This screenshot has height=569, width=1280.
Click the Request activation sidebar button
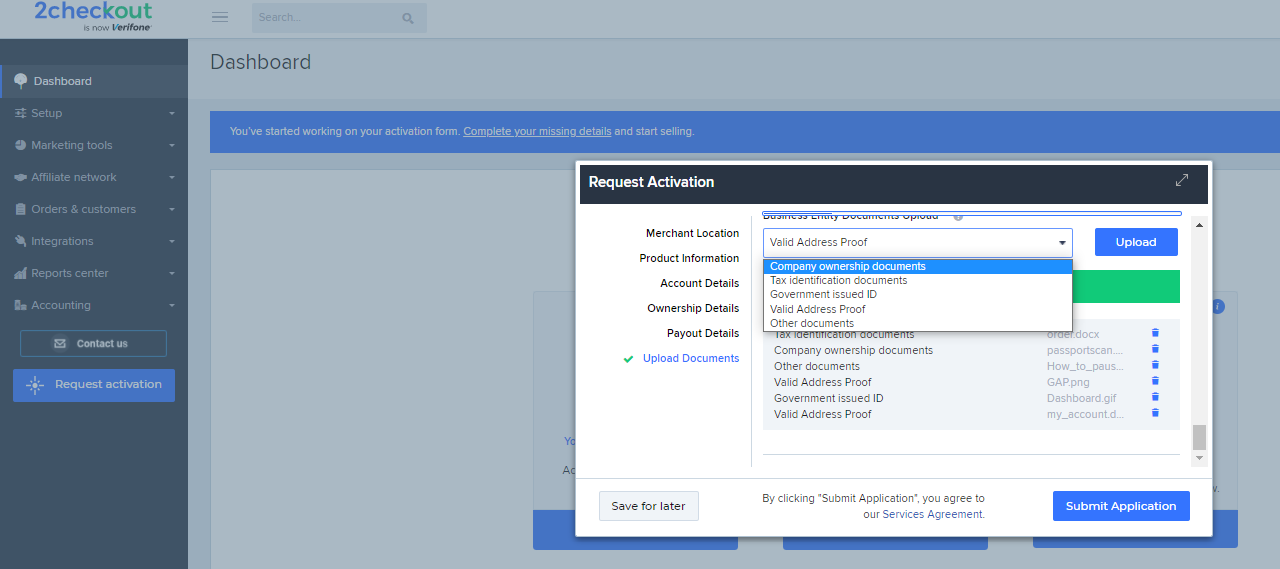(x=94, y=385)
